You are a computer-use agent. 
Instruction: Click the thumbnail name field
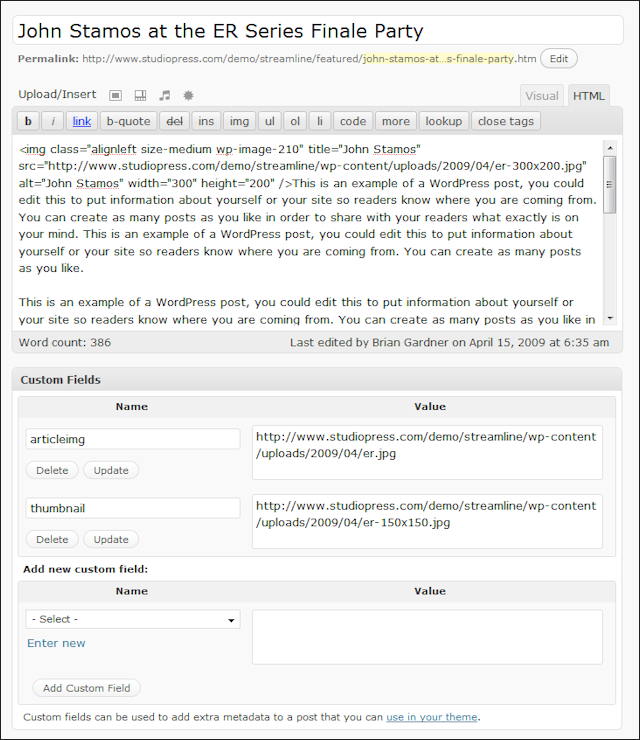(133, 508)
